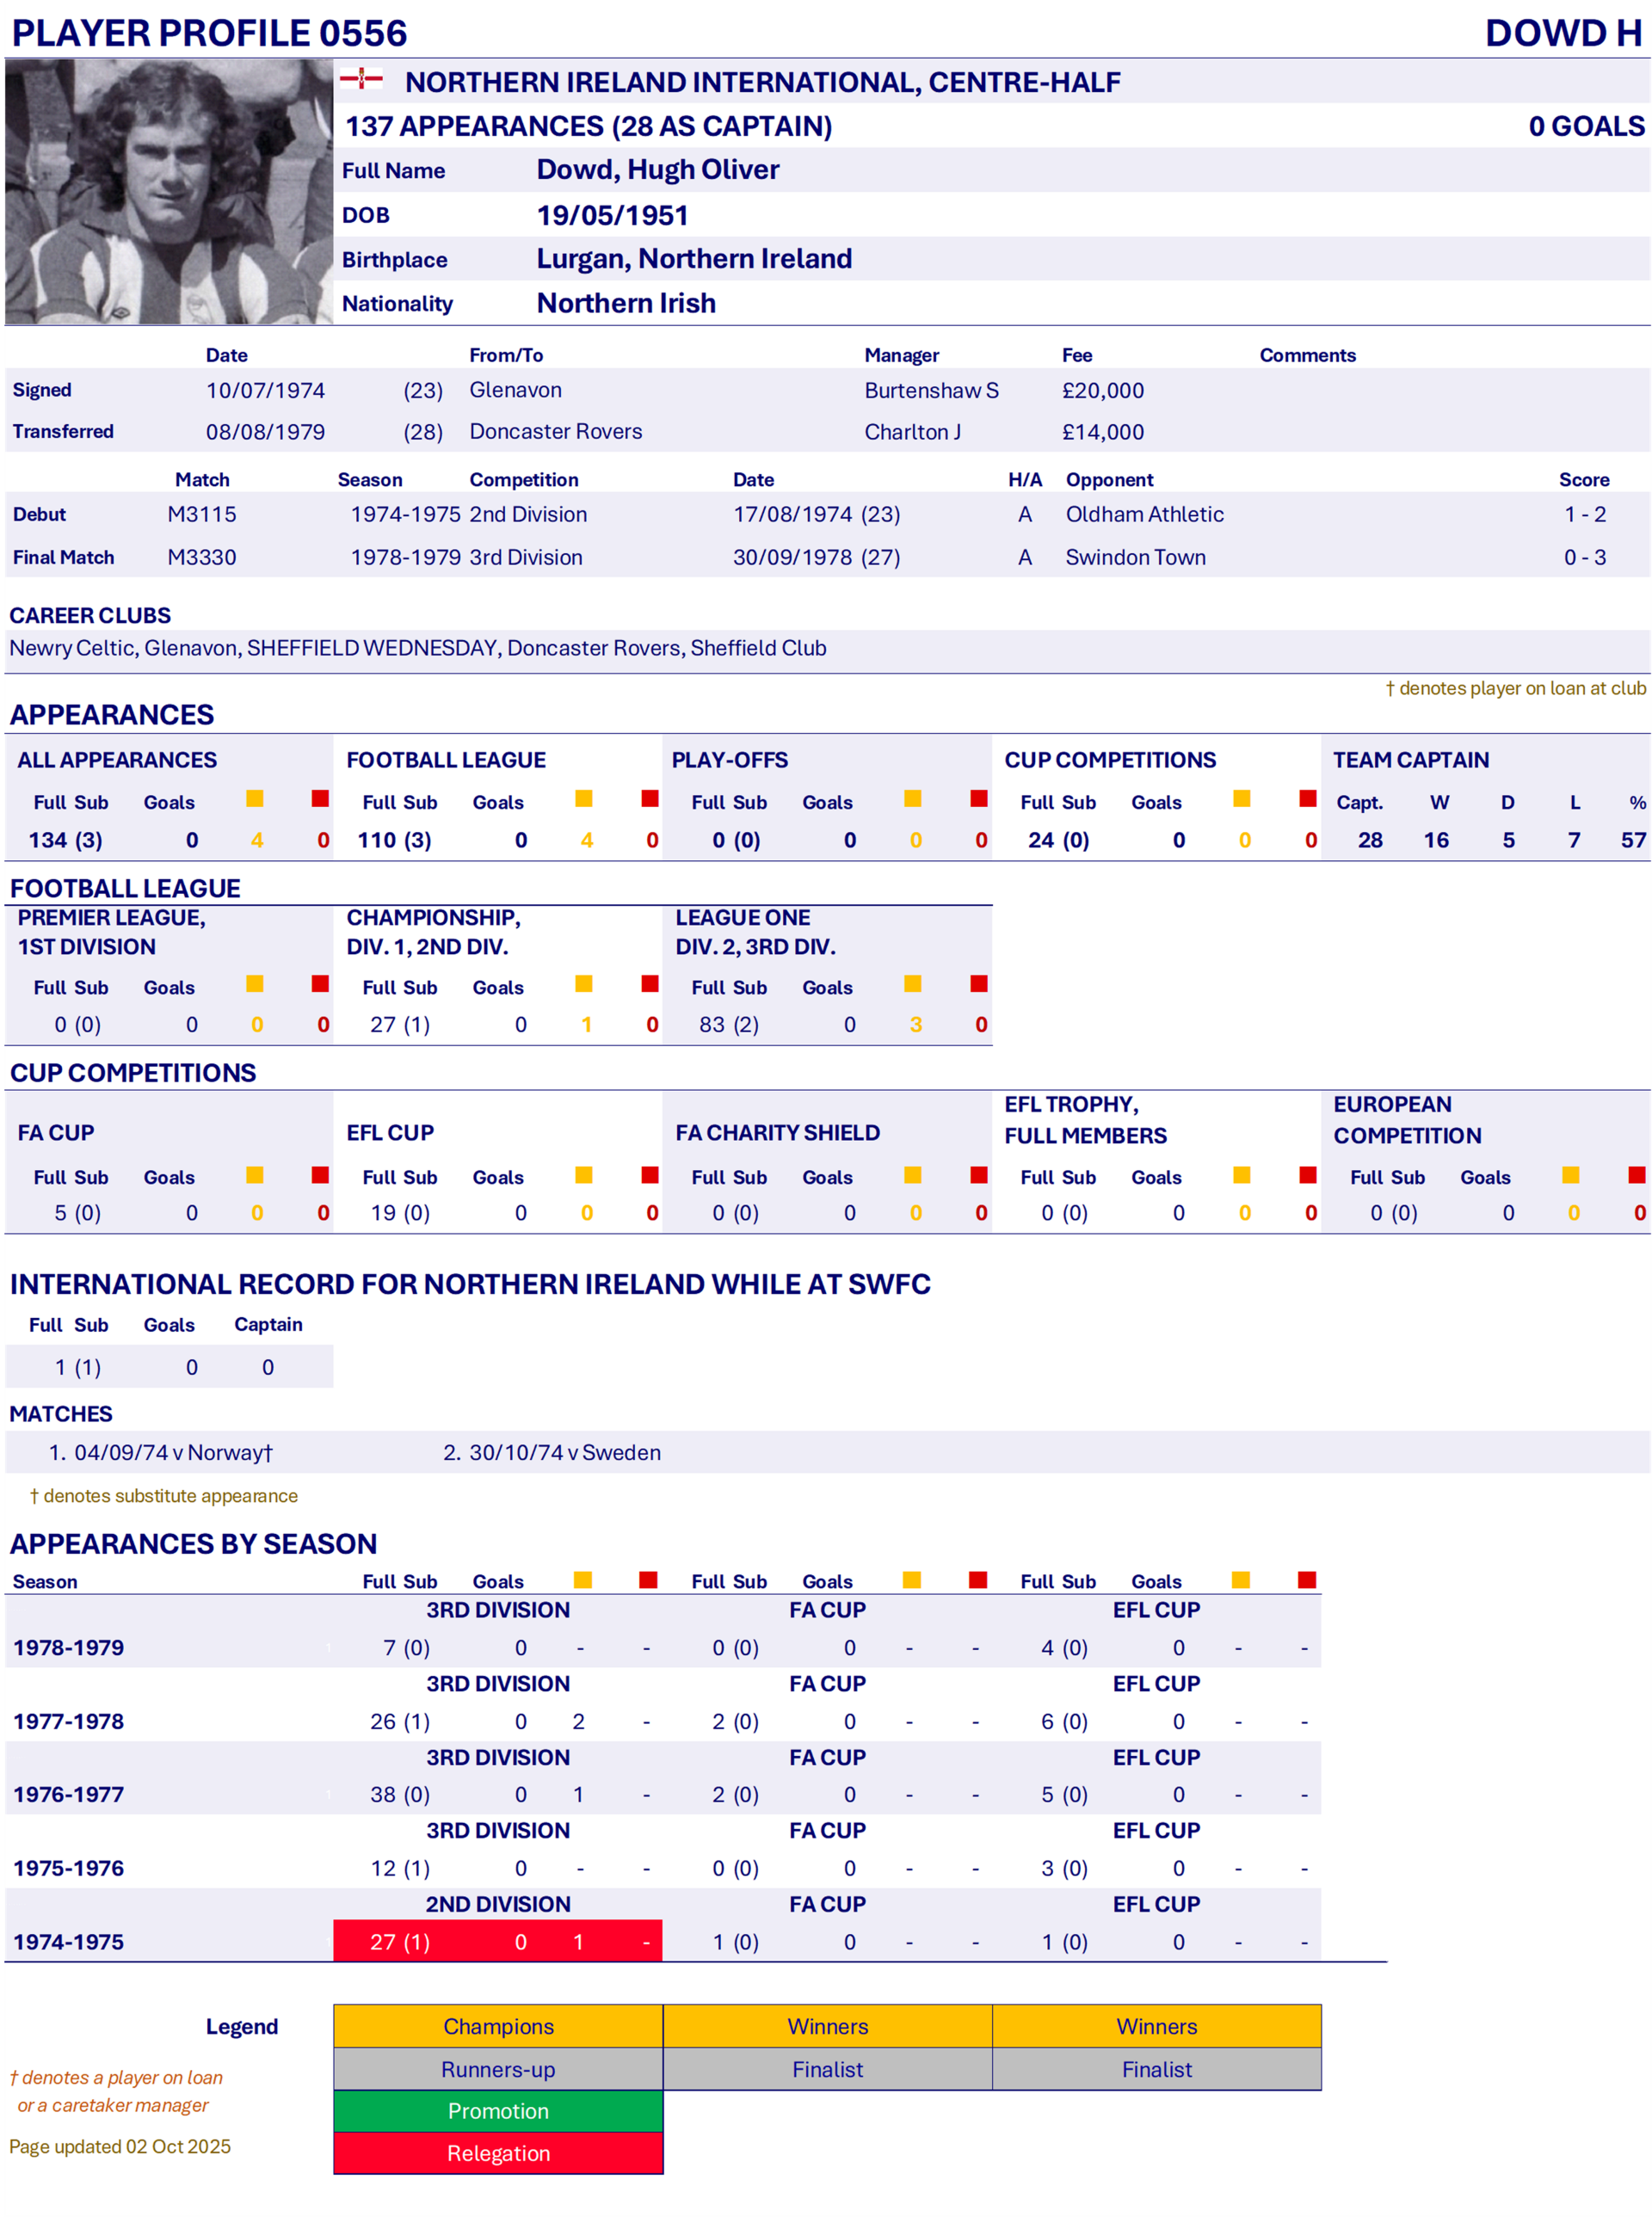Click the 1977-1978 season row label
Viewport: 1652px width, 2217px height.
pyautogui.click(x=69, y=1721)
